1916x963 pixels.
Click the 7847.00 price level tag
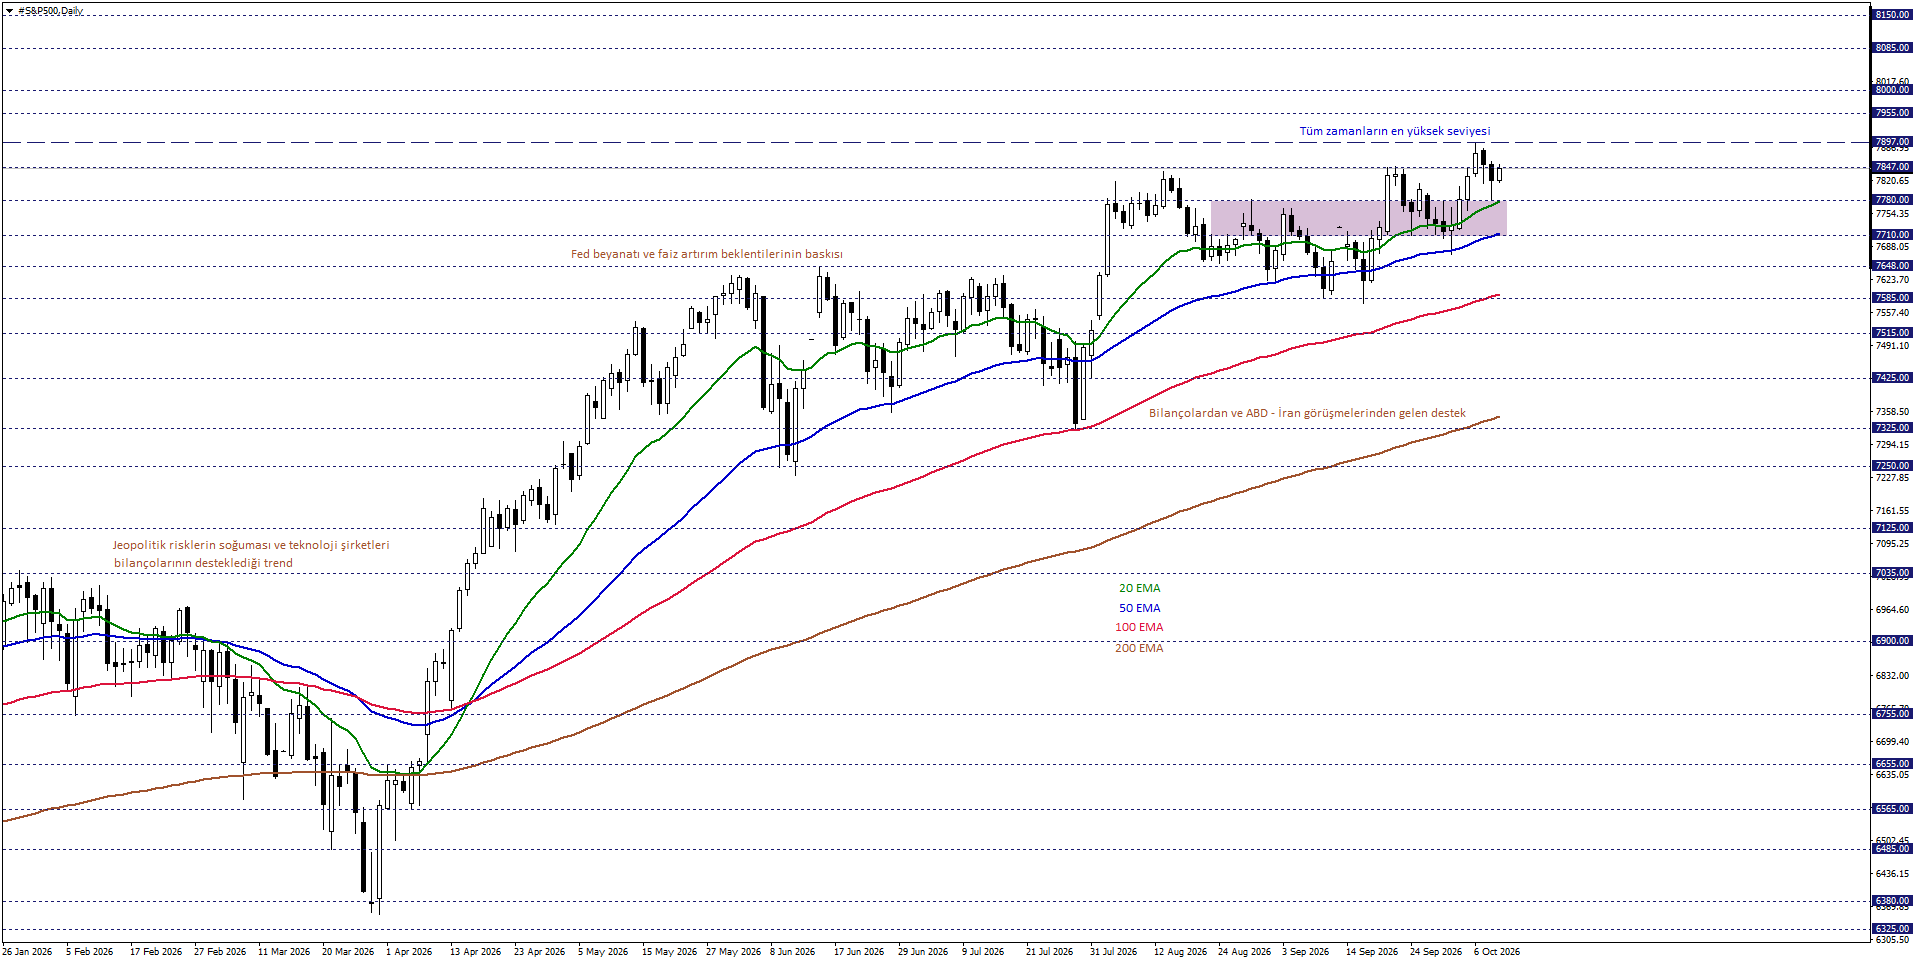tap(1892, 167)
